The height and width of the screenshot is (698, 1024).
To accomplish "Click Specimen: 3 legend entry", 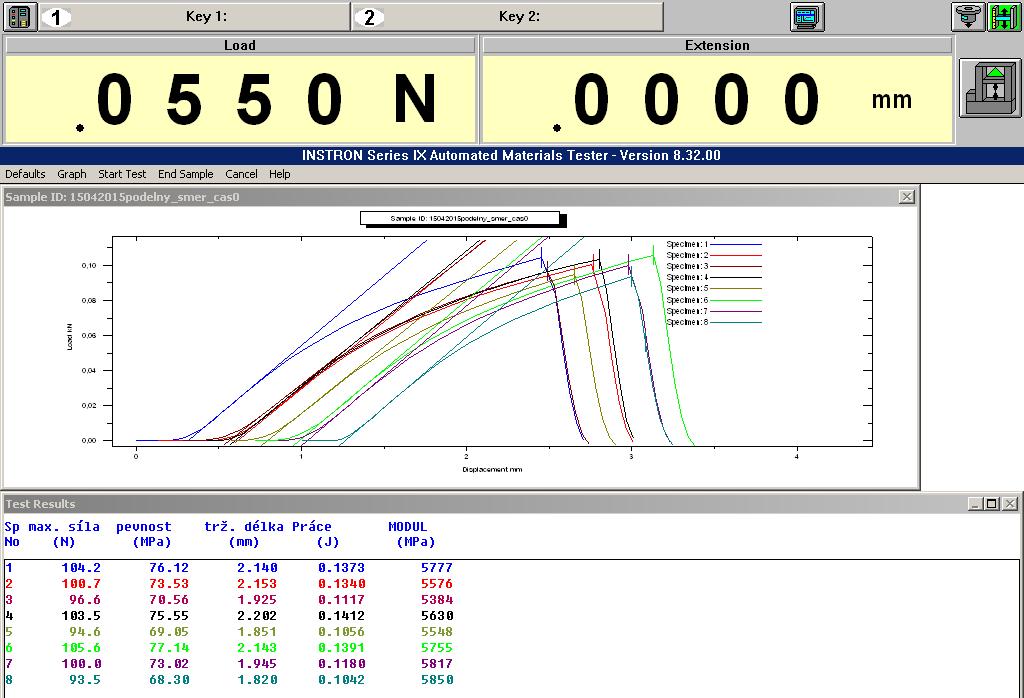I will (x=713, y=266).
